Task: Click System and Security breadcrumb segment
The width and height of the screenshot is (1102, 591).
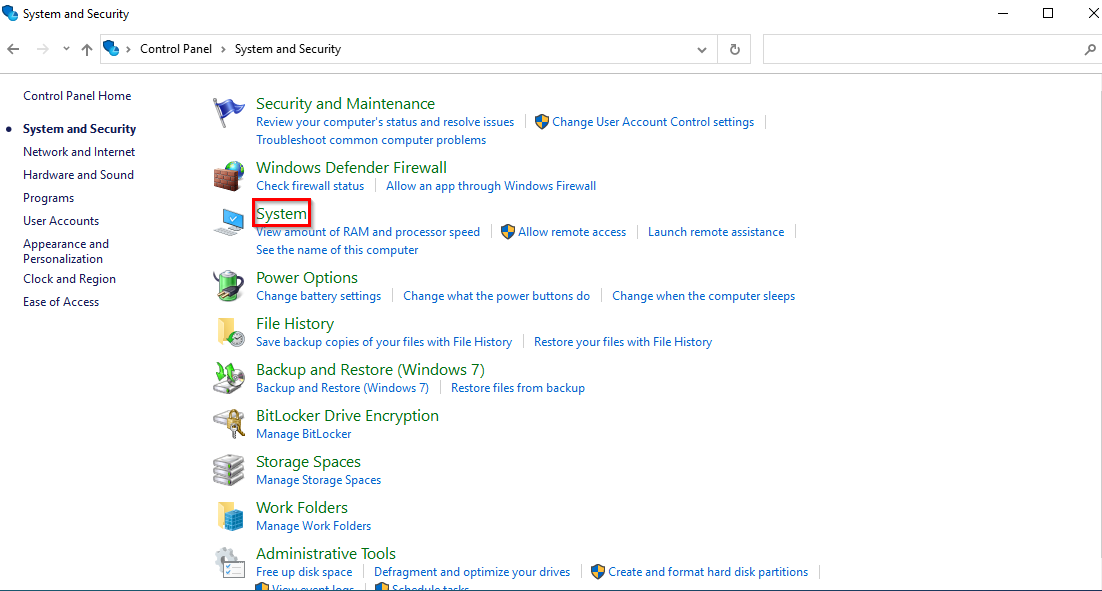Action: point(287,48)
